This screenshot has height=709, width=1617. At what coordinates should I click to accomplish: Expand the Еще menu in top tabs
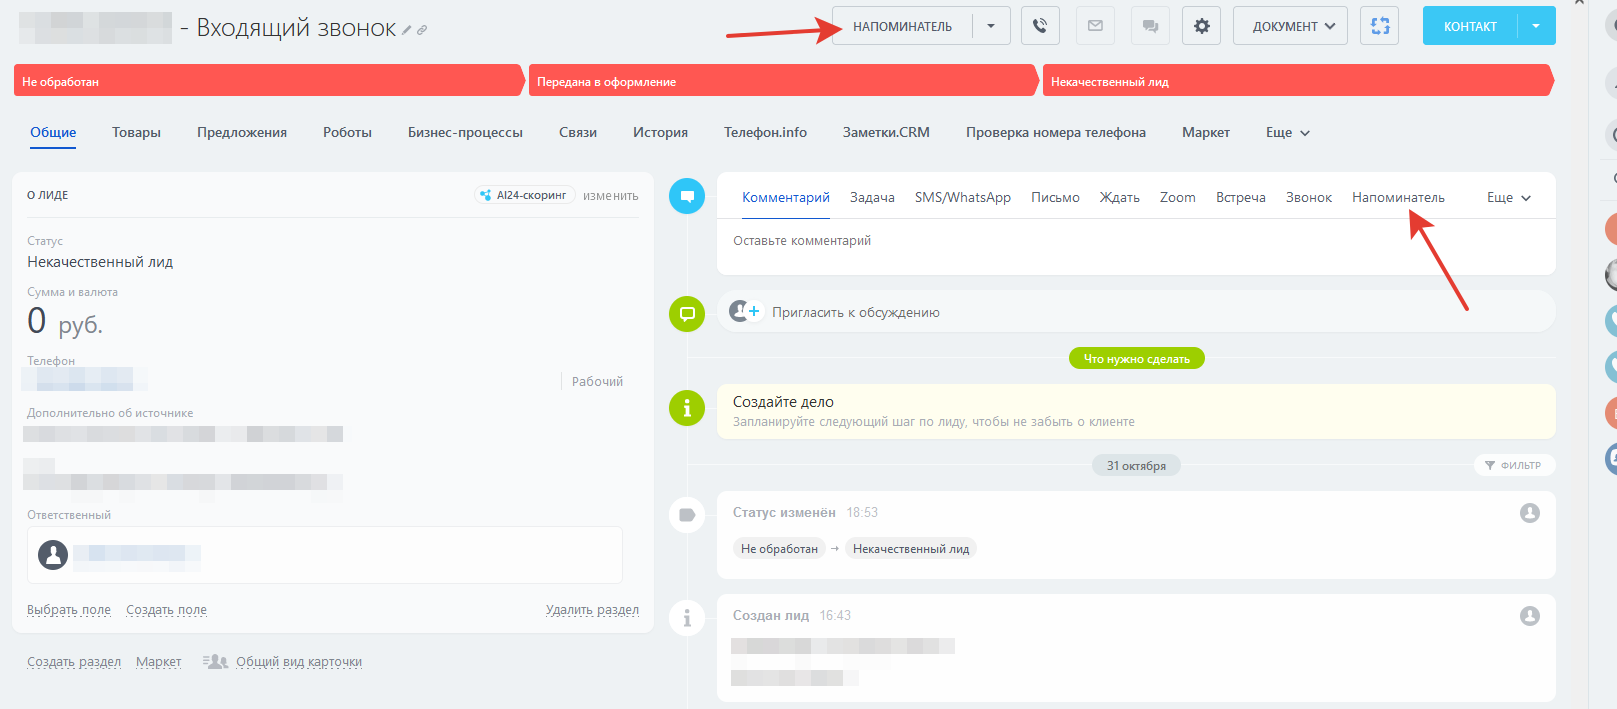click(x=1287, y=132)
